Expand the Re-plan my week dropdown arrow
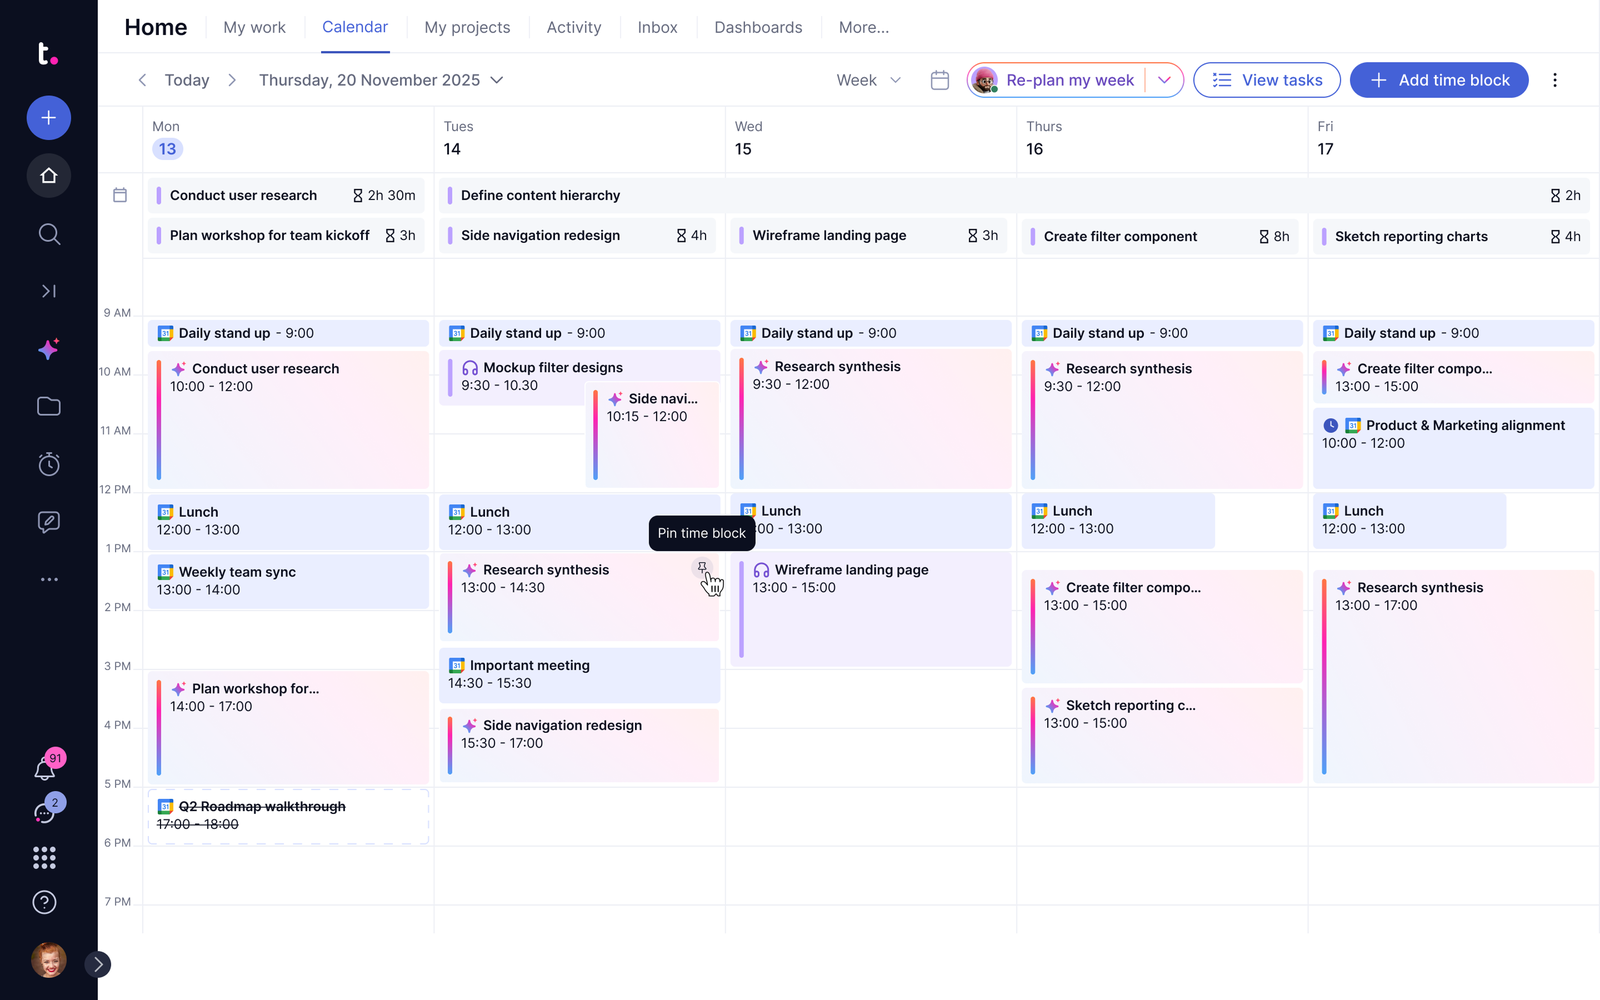This screenshot has width=1600, height=1000. [1164, 80]
